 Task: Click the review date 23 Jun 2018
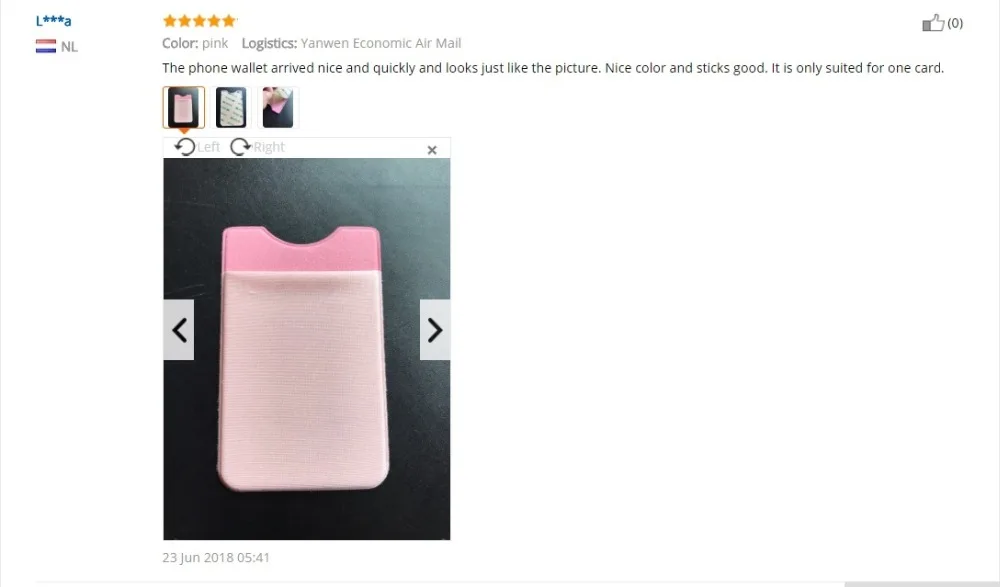[x=216, y=557]
